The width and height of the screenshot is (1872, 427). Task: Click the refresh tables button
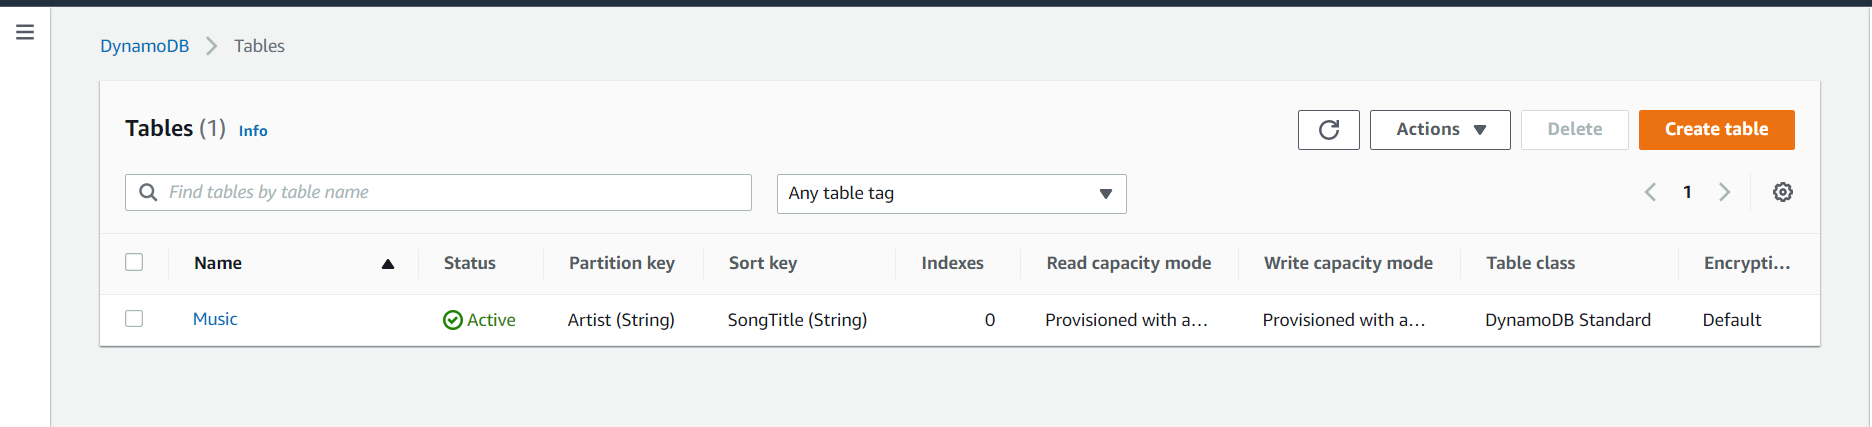tap(1328, 130)
